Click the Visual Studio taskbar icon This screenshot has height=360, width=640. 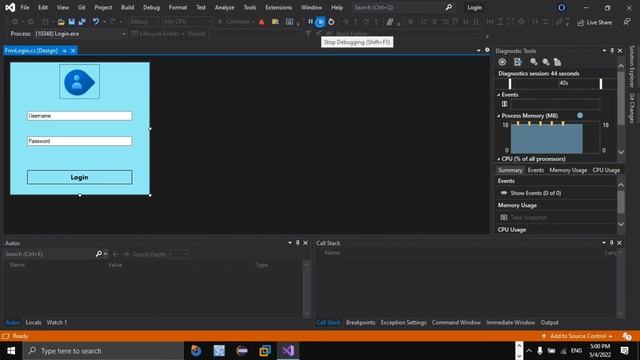(x=288, y=351)
